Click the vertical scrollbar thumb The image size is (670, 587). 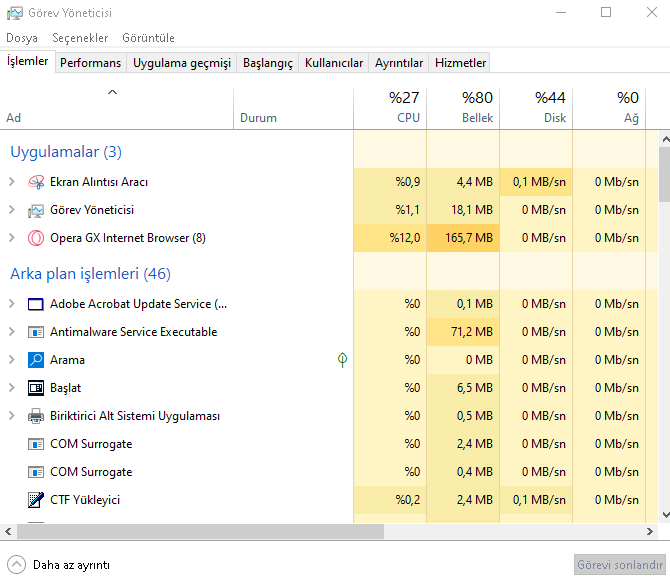pyautogui.click(x=665, y=174)
